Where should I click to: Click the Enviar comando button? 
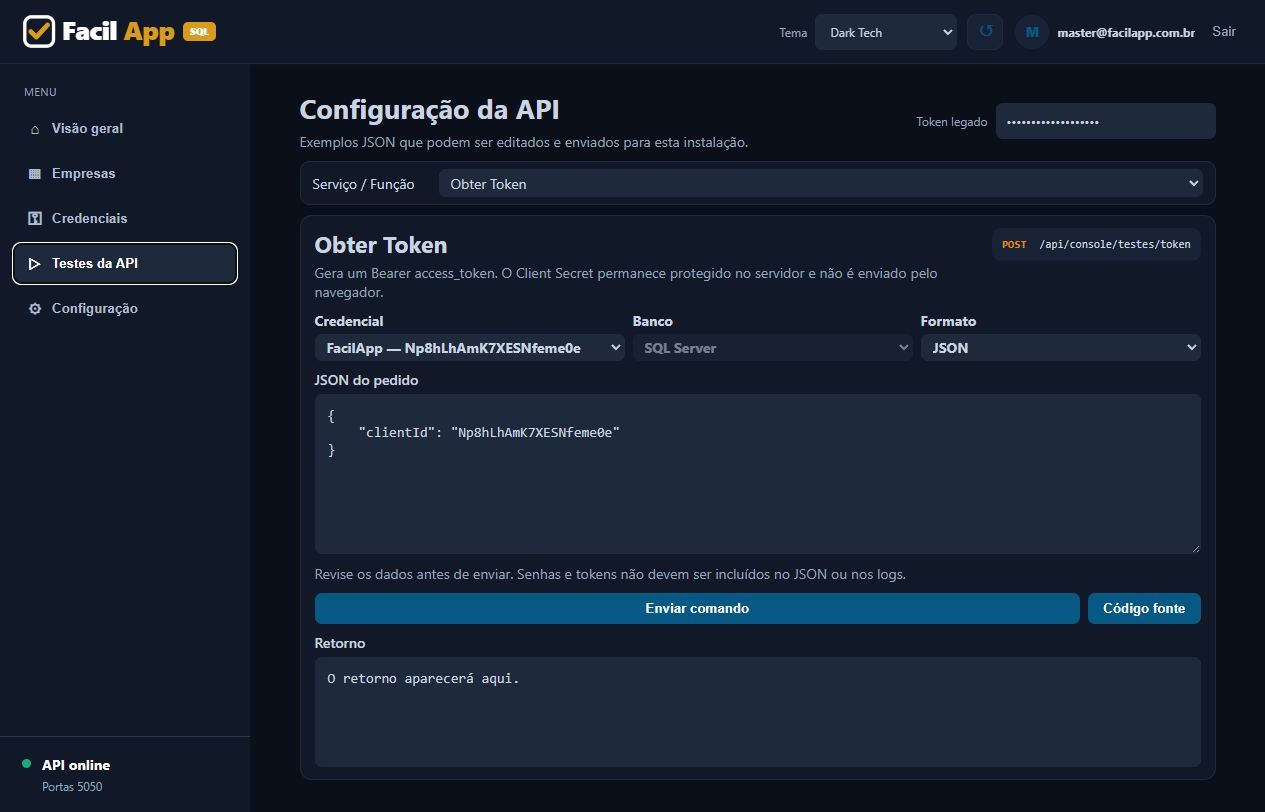pyautogui.click(x=697, y=608)
